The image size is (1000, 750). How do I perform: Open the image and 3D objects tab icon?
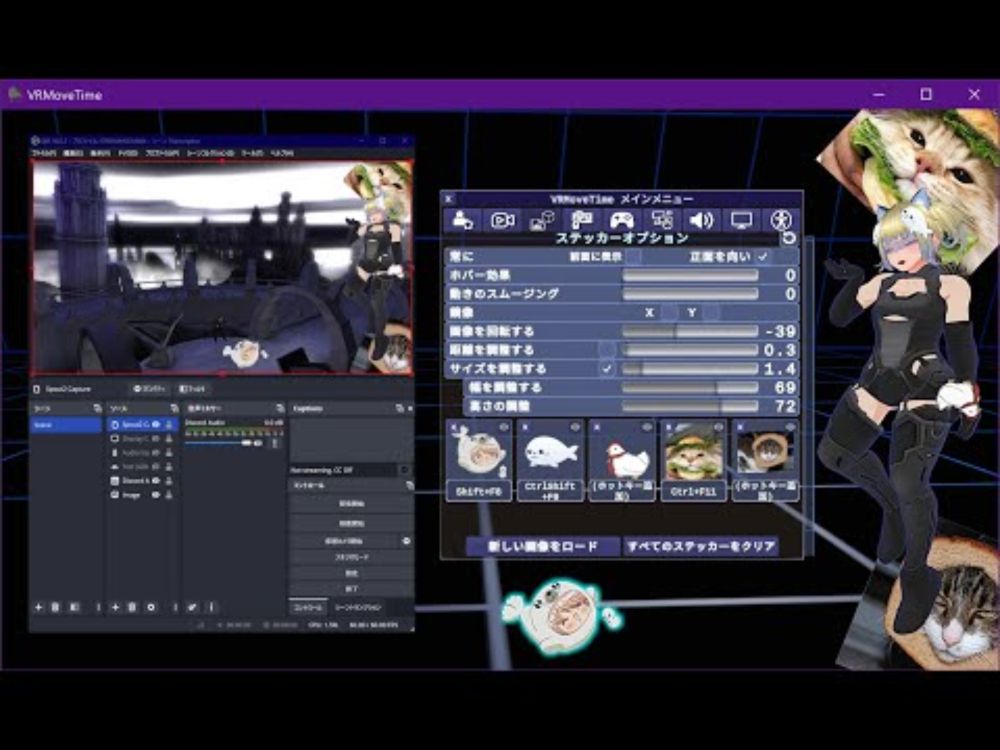click(x=541, y=220)
